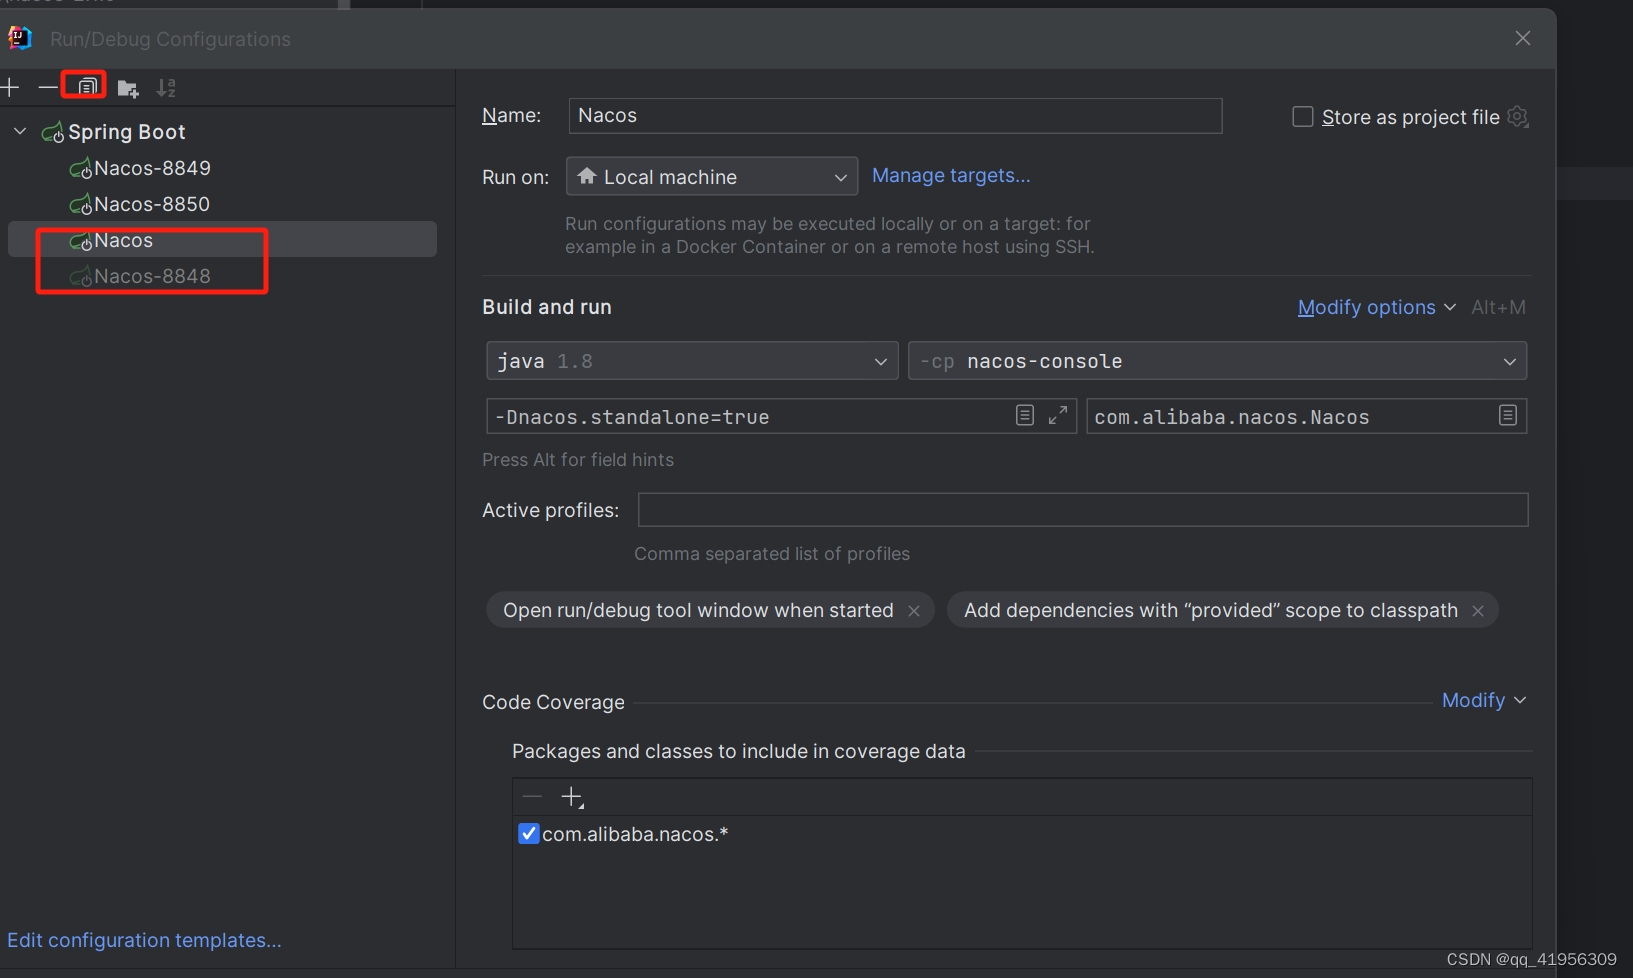Remove coverage package with minus icon
The width and height of the screenshot is (1633, 978).
tap(532, 797)
